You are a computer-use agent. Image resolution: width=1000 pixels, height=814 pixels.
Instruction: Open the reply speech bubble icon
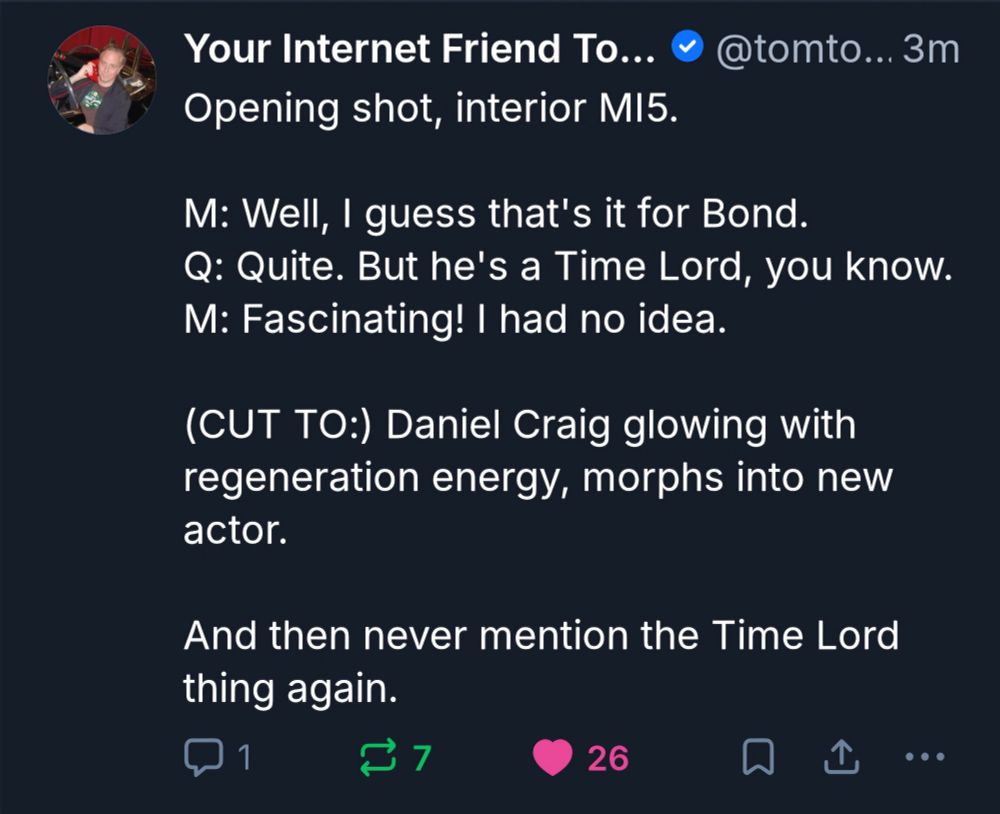click(x=203, y=757)
